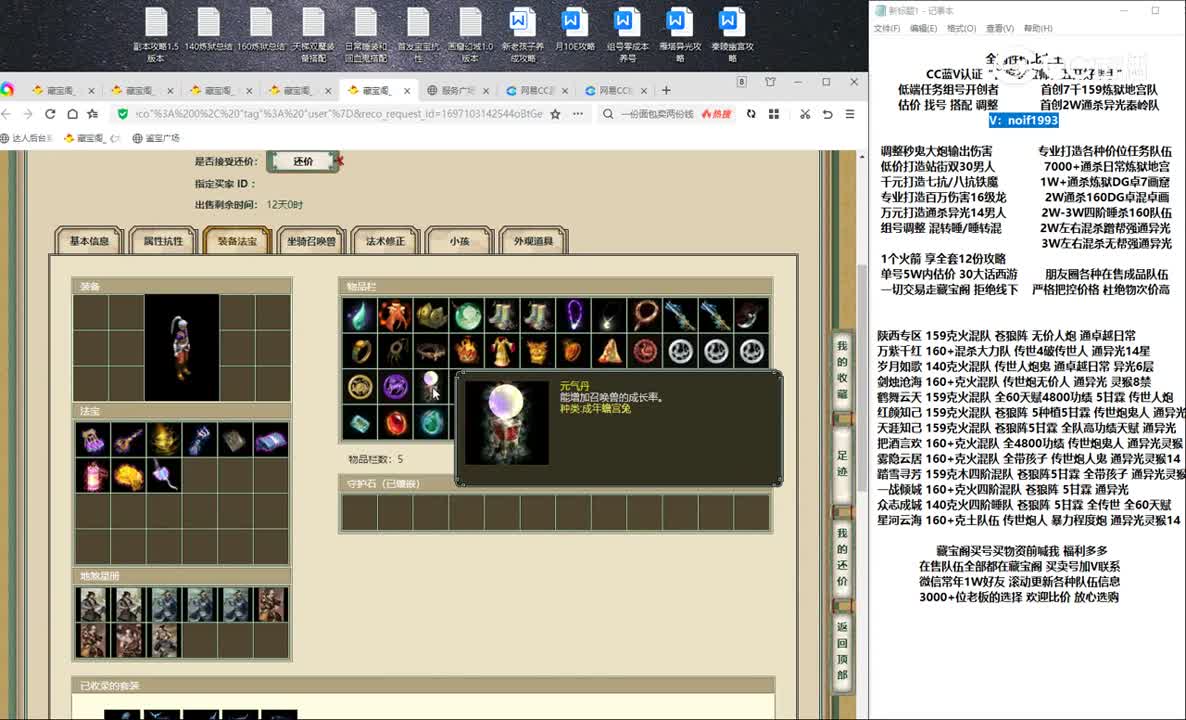Open the 装备法宝 tab

coord(238,241)
